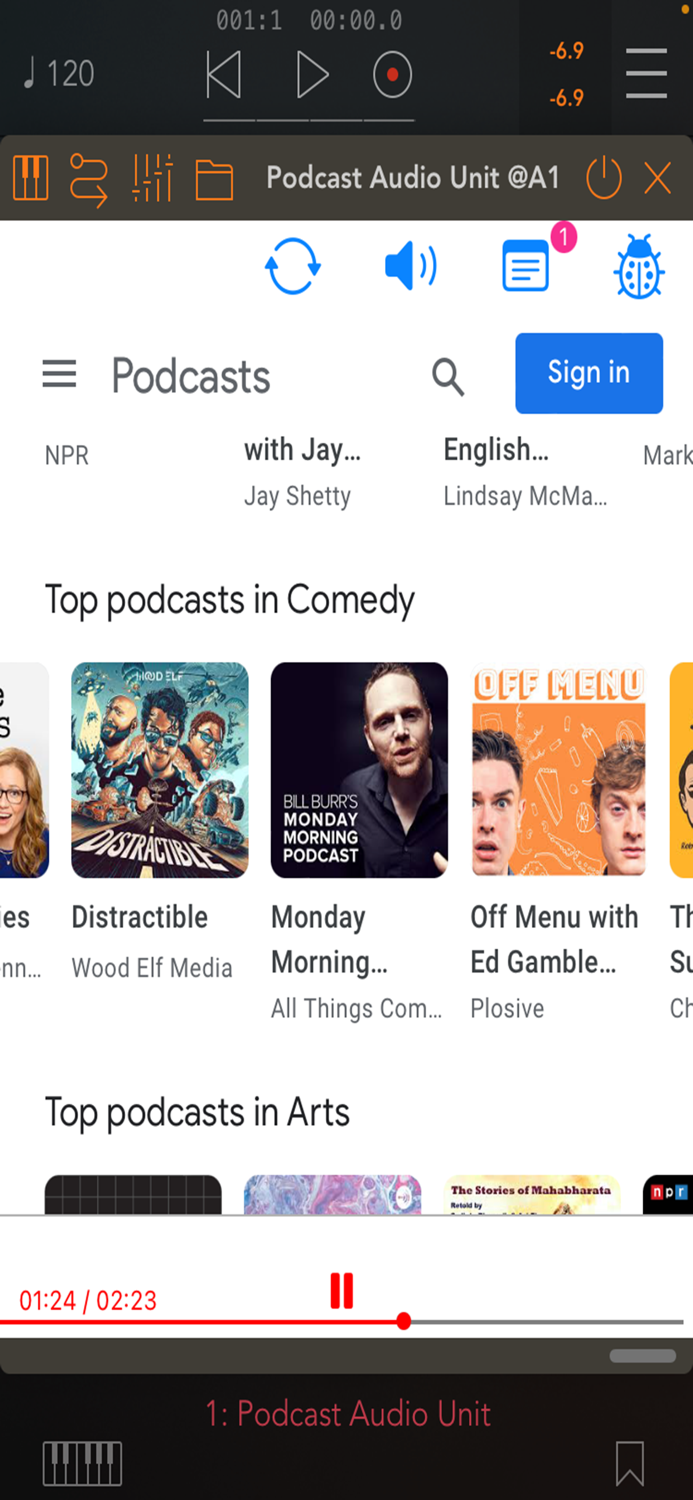Arm the record button
Viewport: 693px width, 1500px height.
pos(392,75)
